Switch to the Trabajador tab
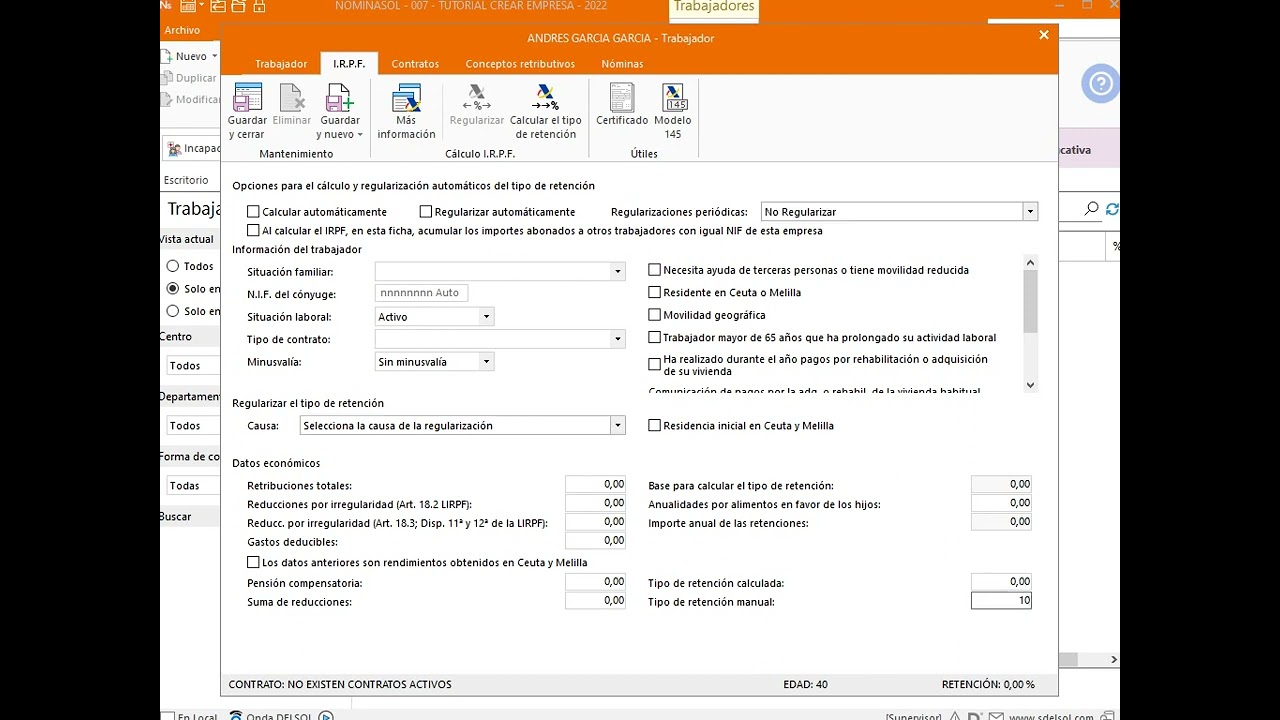Image resolution: width=1280 pixels, height=720 pixels. pos(281,64)
